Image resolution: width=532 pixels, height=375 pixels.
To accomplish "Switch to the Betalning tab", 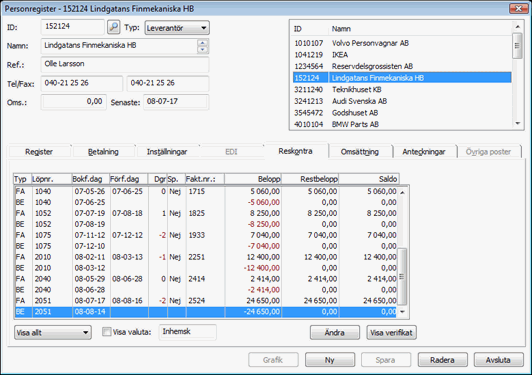I will [x=103, y=152].
